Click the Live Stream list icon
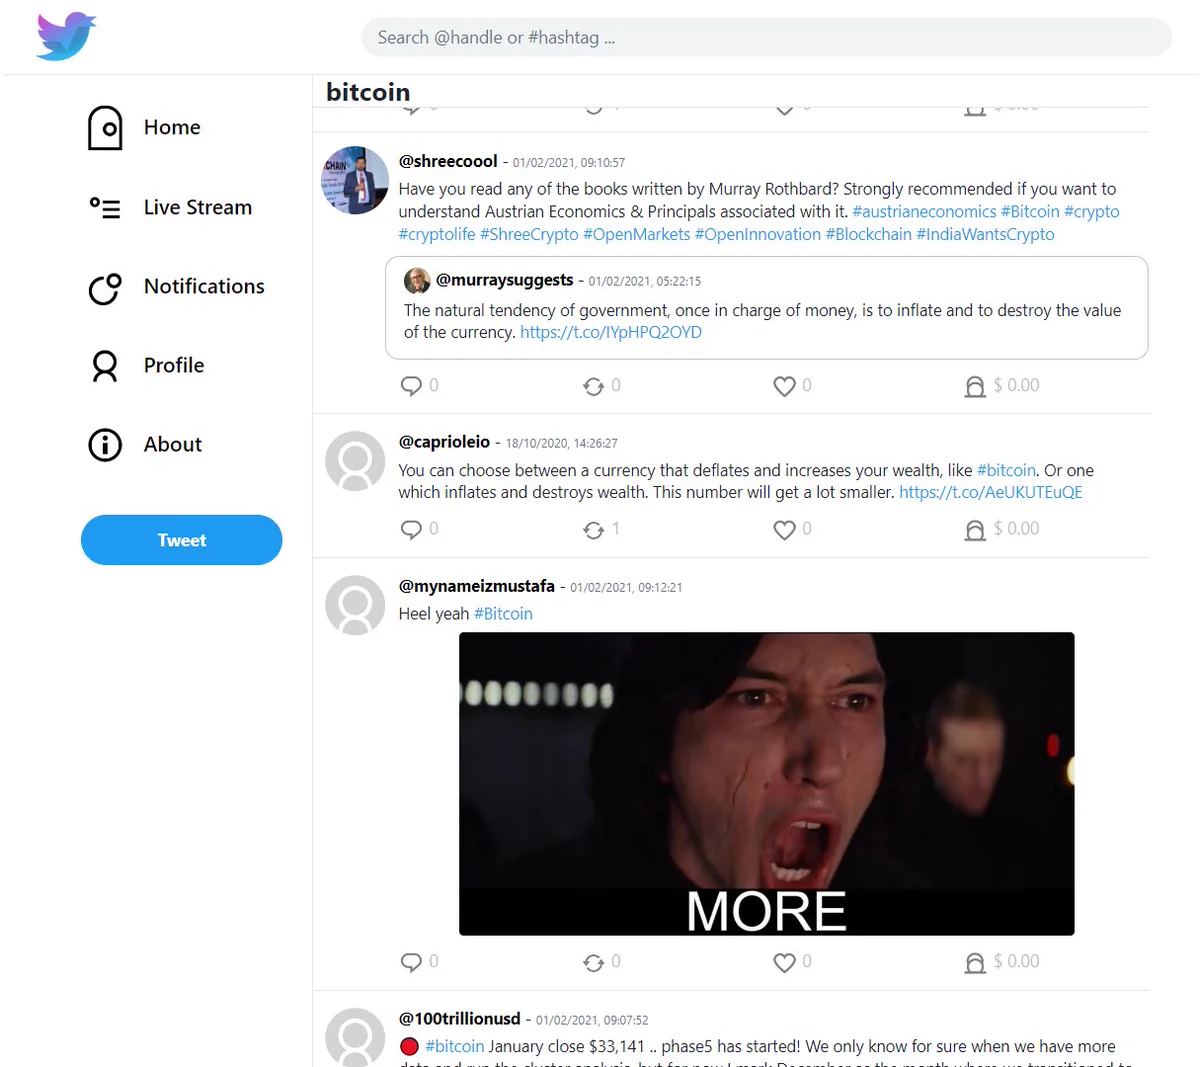The width and height of the screenshot is (1200, 1067). pos(105,207)
